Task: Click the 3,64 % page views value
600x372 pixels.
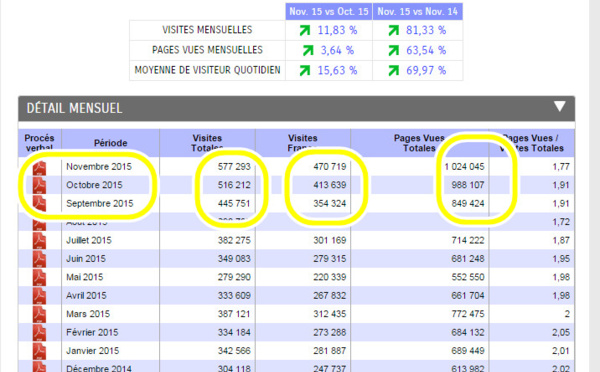Action: (x=337, y=50)
